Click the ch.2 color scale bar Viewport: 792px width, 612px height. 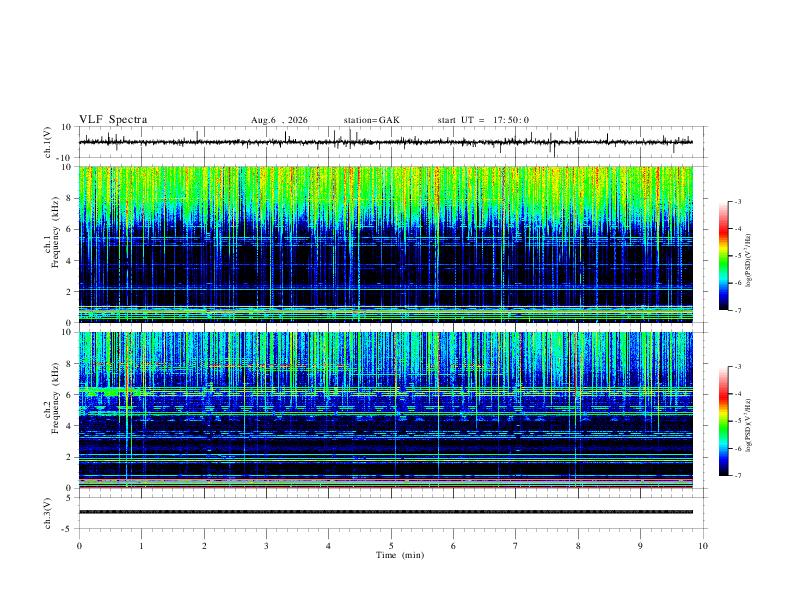click(x=723, y=421)
